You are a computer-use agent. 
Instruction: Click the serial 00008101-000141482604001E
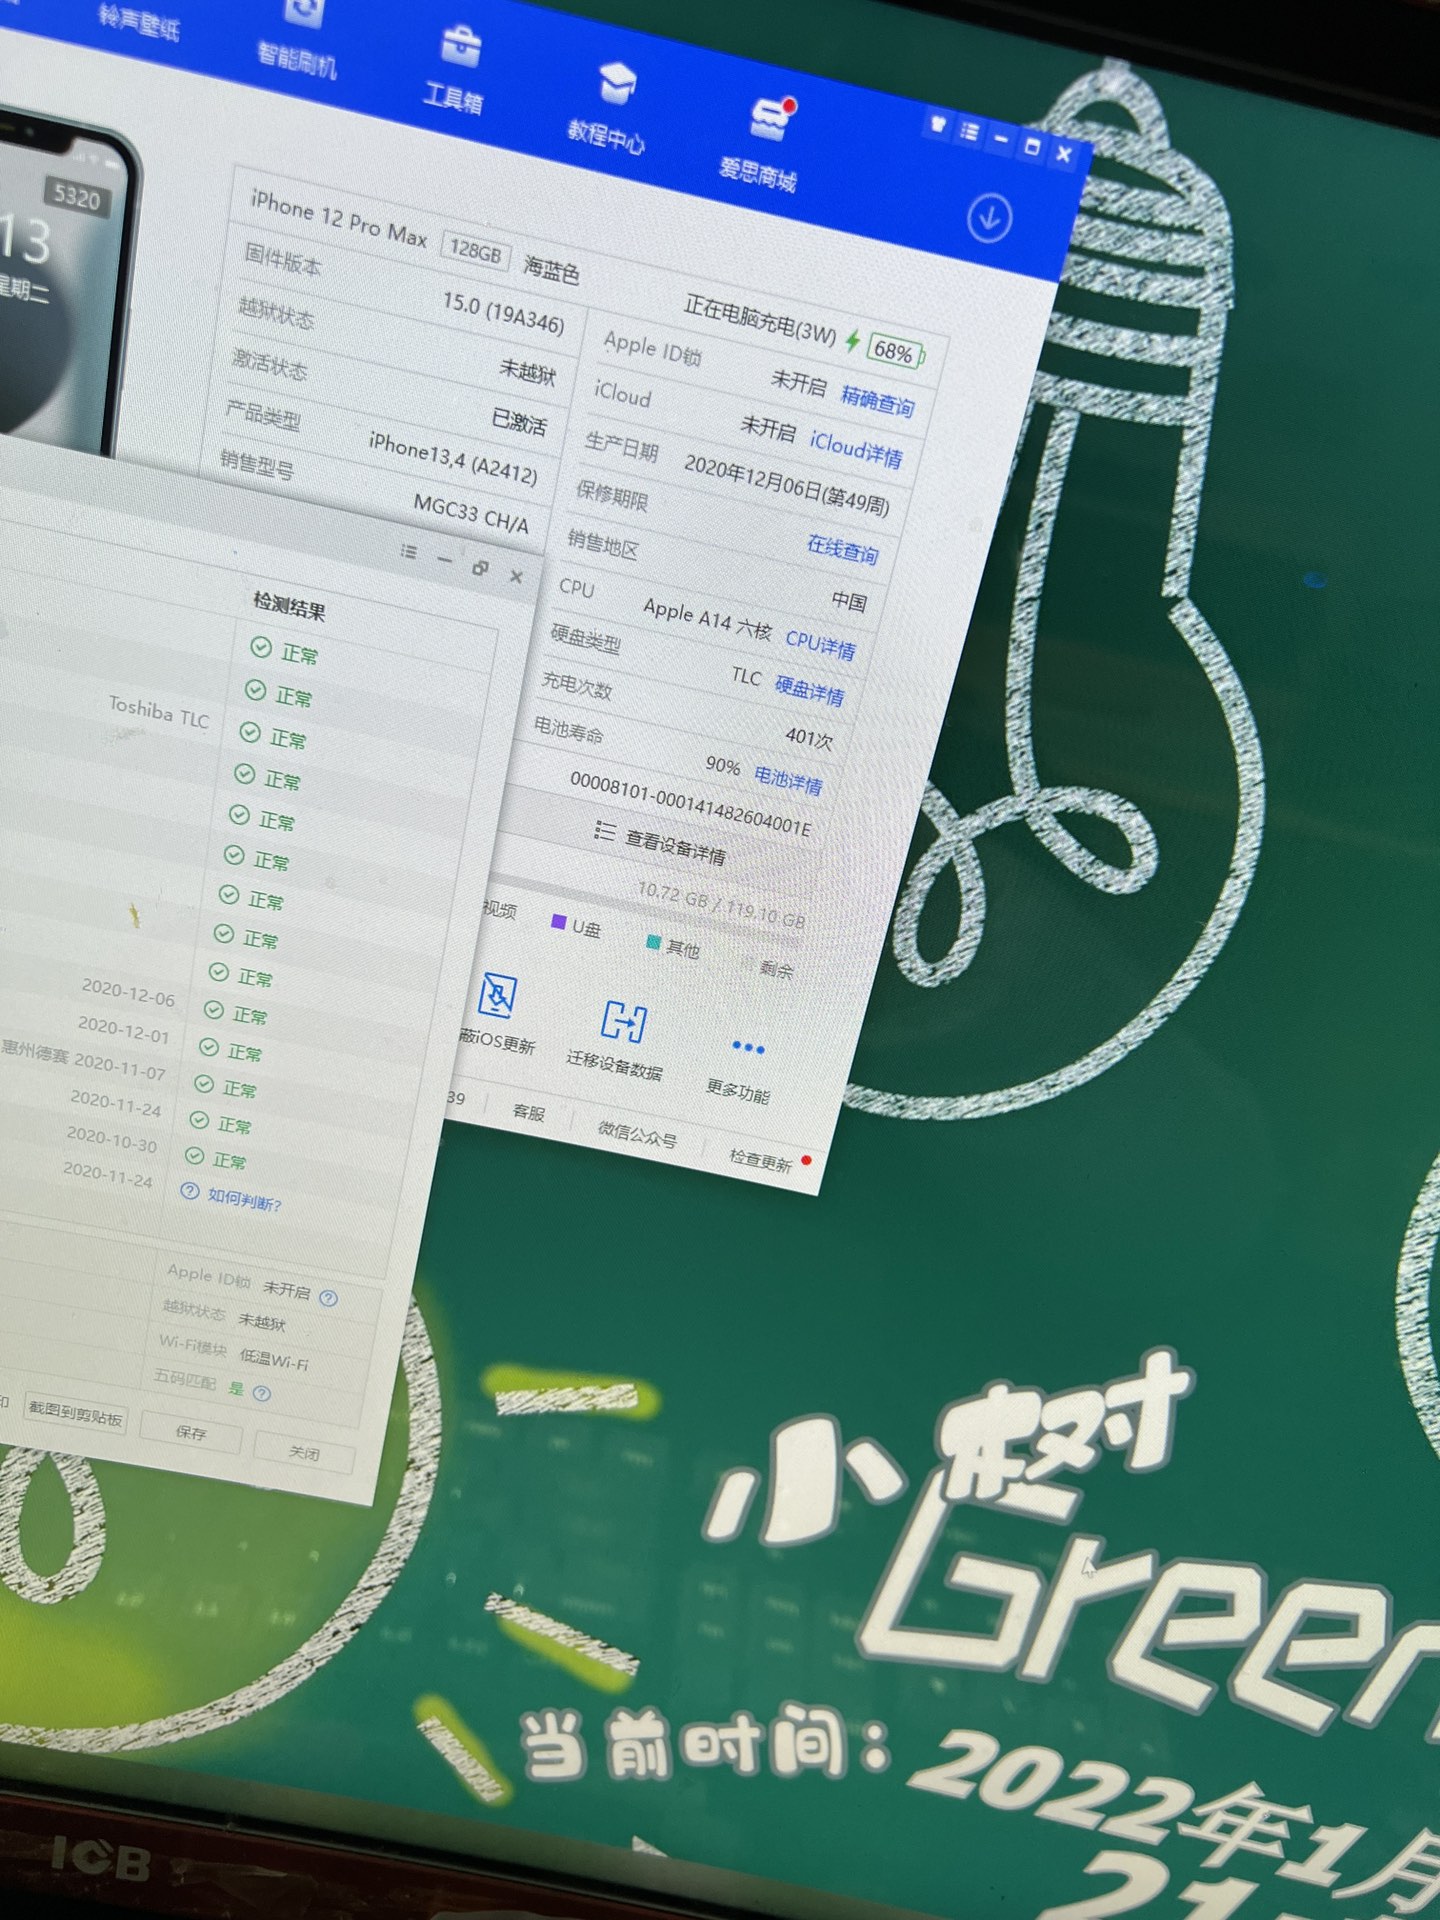(690, 804)
